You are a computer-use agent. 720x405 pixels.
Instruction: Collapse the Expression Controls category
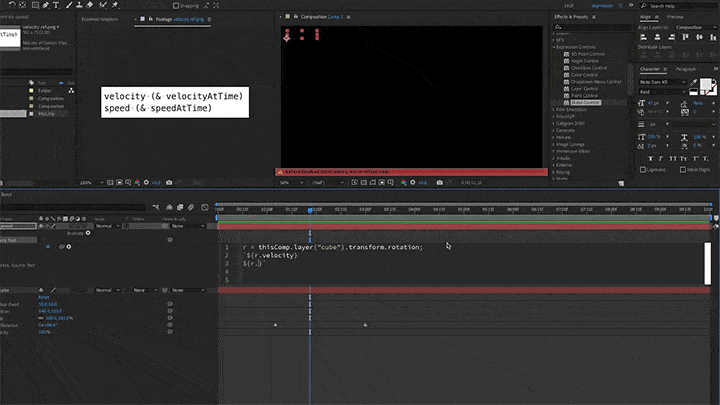point(554,47)
